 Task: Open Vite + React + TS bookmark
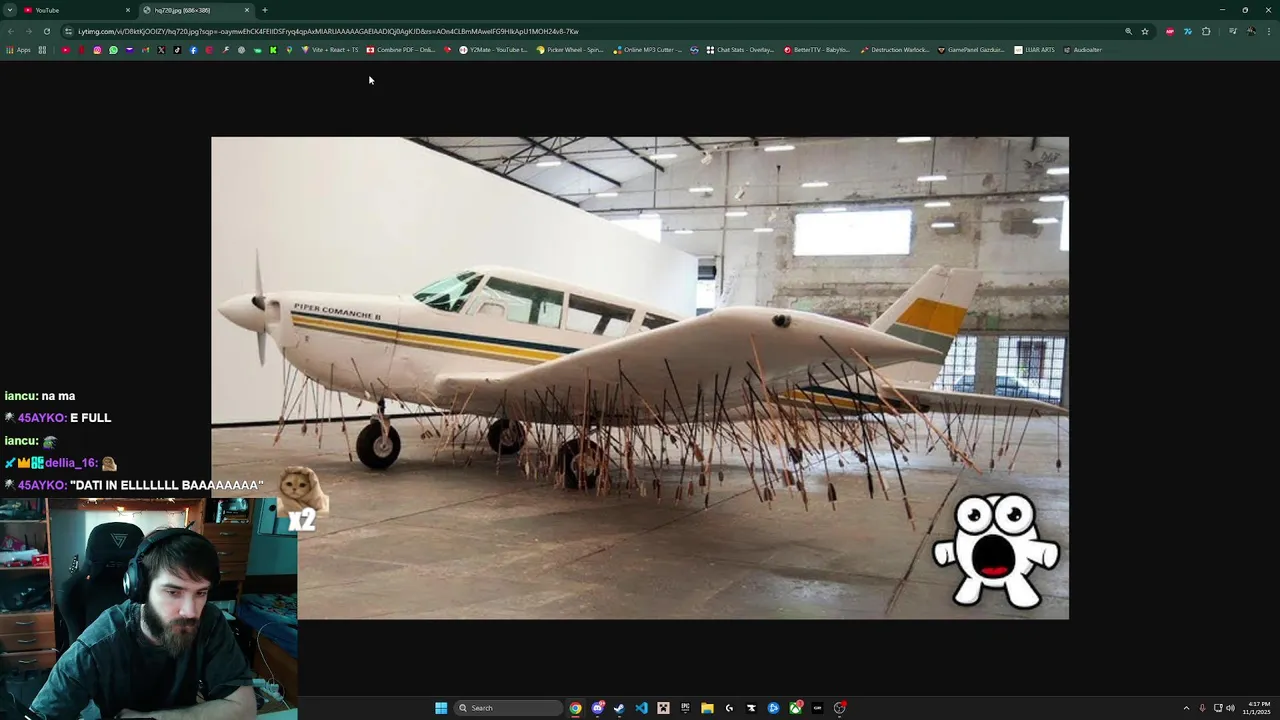tap(330, 50)
